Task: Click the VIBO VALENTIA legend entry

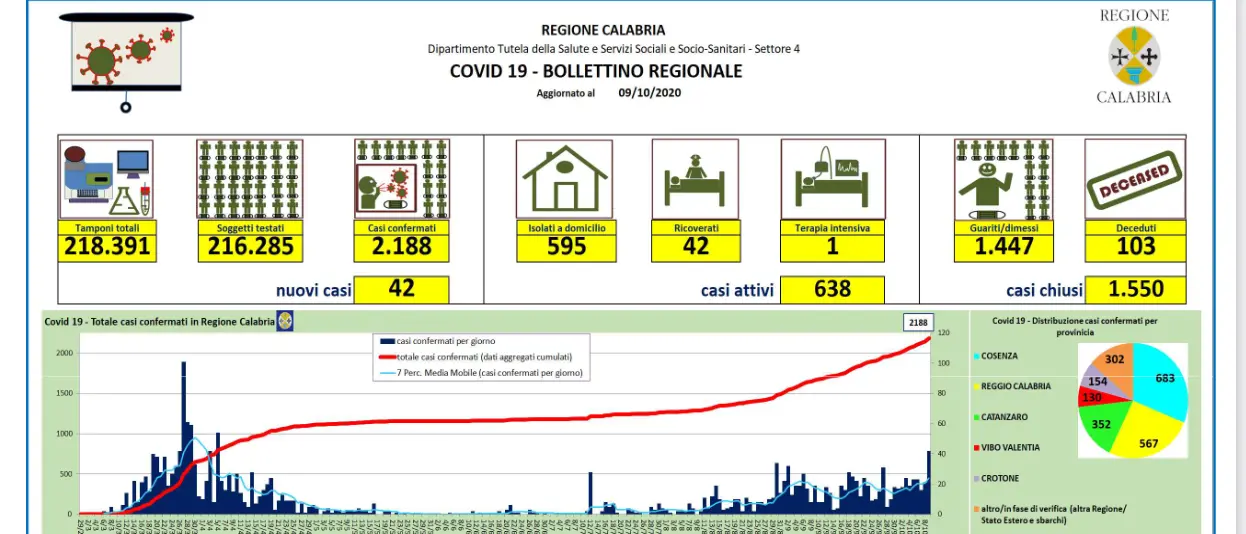Action: click(1006, 447)
